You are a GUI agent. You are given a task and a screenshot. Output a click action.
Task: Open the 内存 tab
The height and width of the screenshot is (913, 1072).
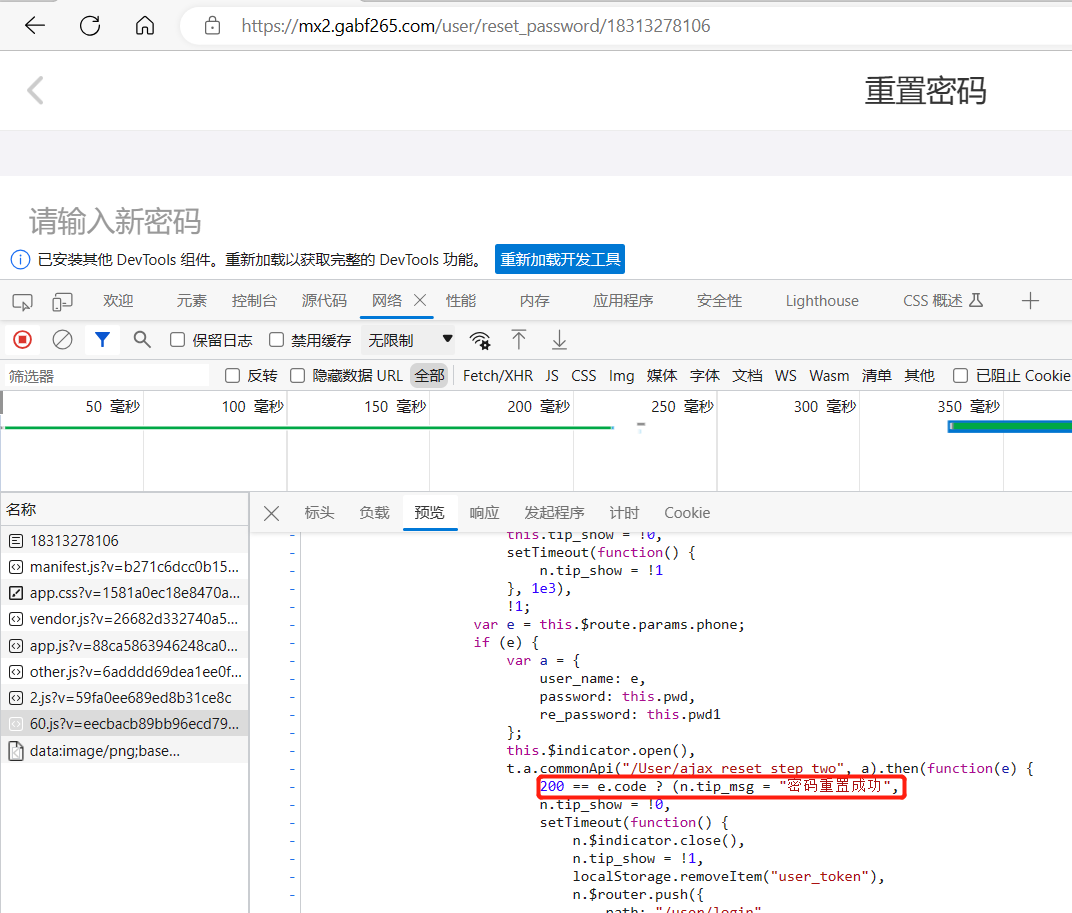pyautogui.click(x=535, y=301)
